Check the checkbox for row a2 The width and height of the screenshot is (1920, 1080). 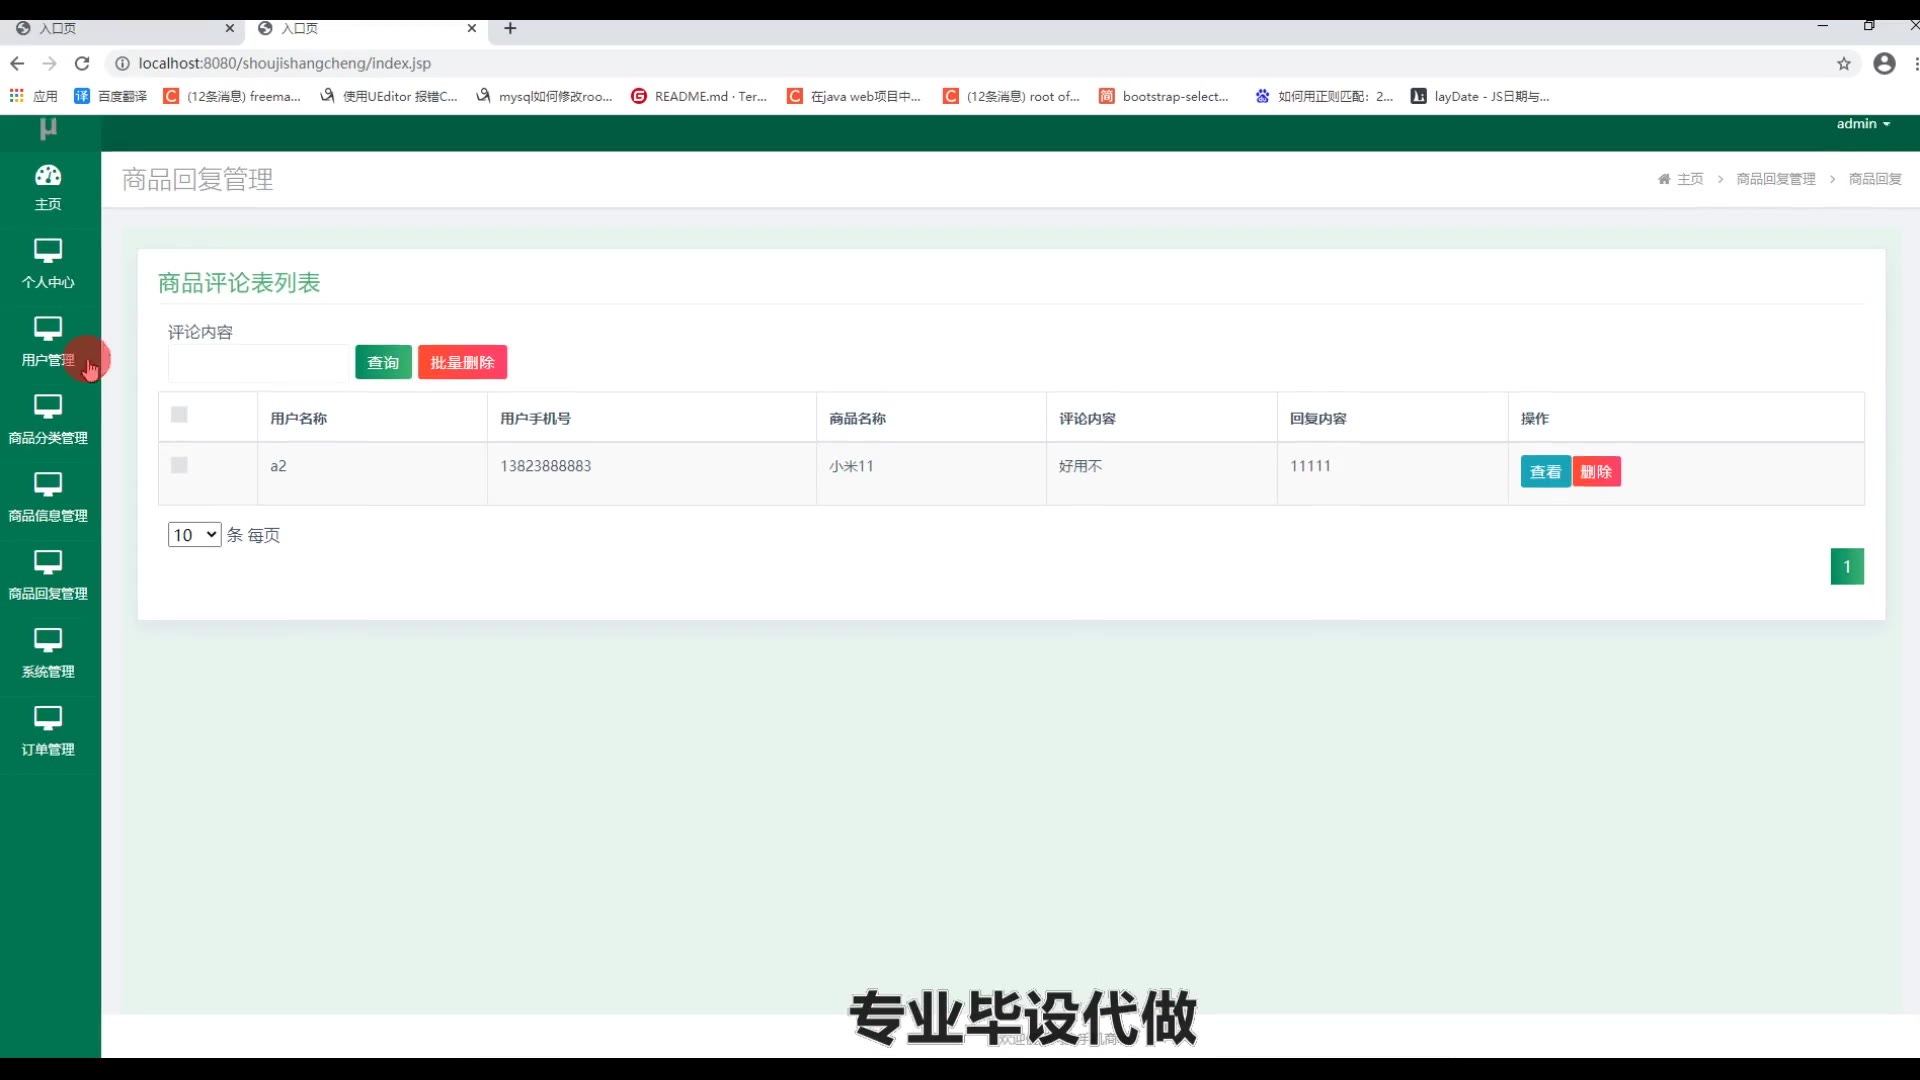[179, 465]
